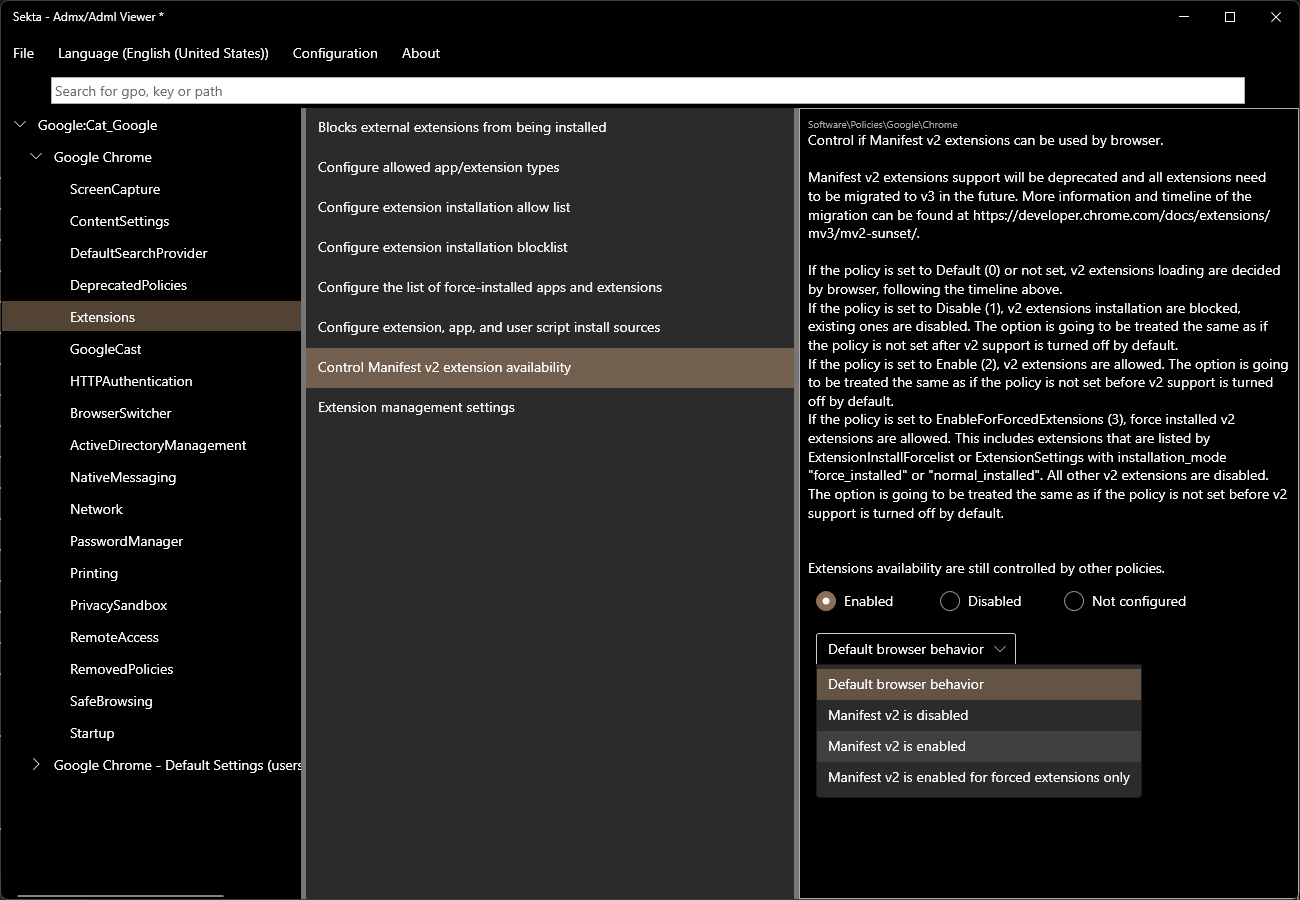
Task: Choose Default browser behavior in the dropdown list
Action: tap(979, 684)
